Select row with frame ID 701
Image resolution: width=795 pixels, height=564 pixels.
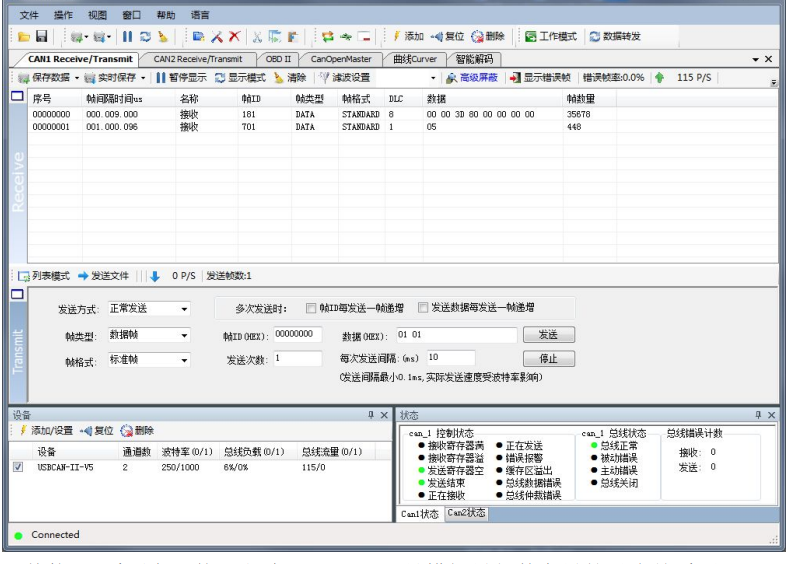tap(403, 127)
